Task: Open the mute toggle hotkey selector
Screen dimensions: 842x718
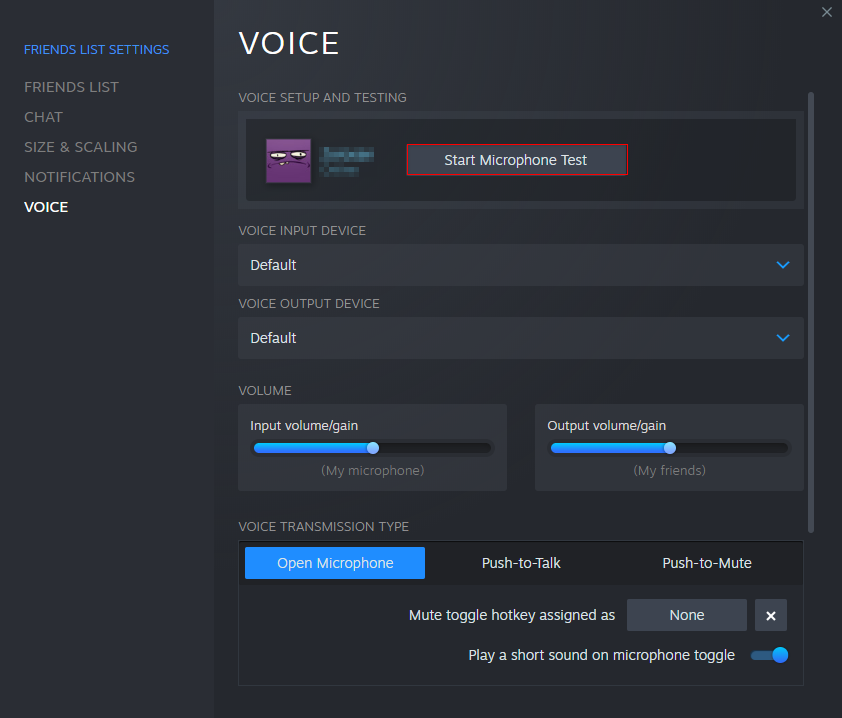Action: (686, 615)
